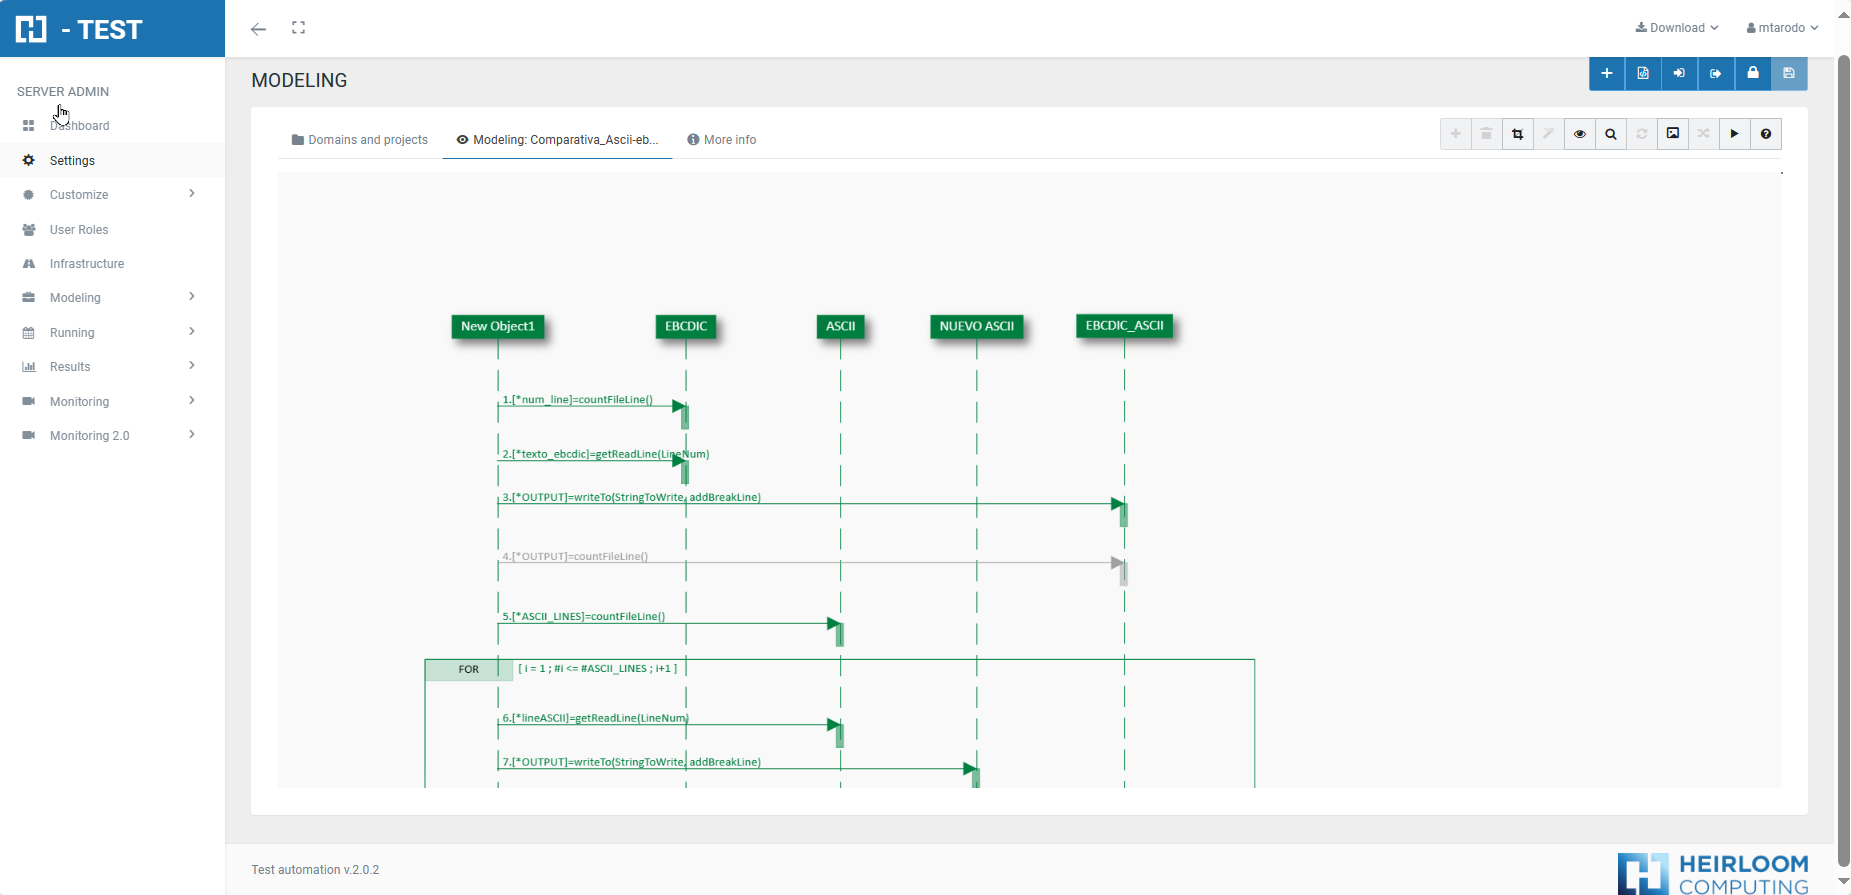Click the back arrow in the header
This screenshot has height=895, width=1851.
click(259, 29)
